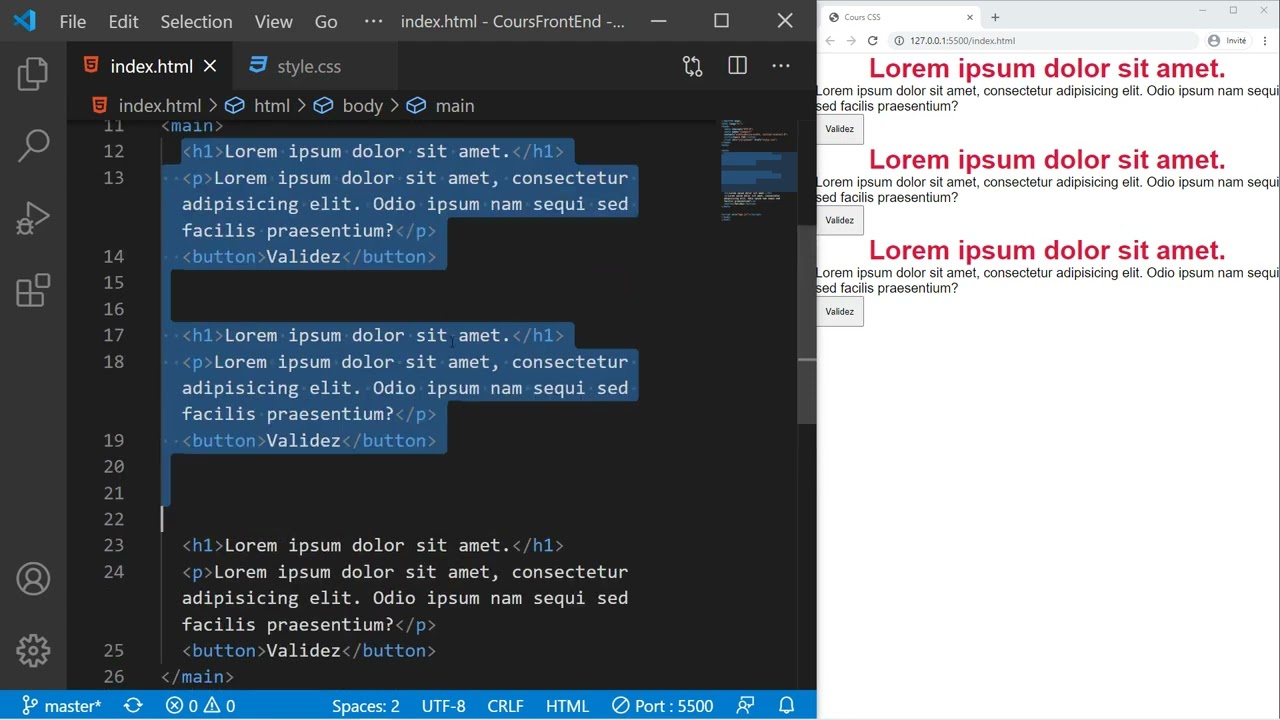Change language mode HTML in status bar
The height and width of the screenshot is (720, 1280).
click(567, 706)
